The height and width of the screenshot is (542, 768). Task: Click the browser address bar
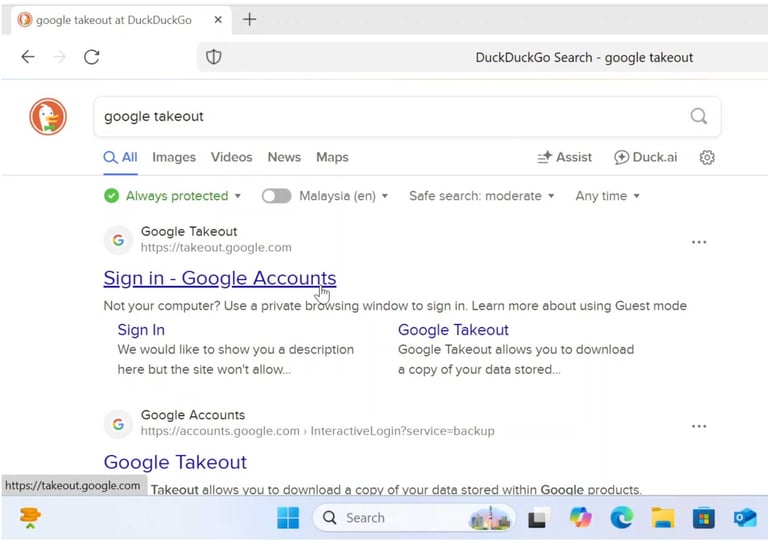(482, 57)
